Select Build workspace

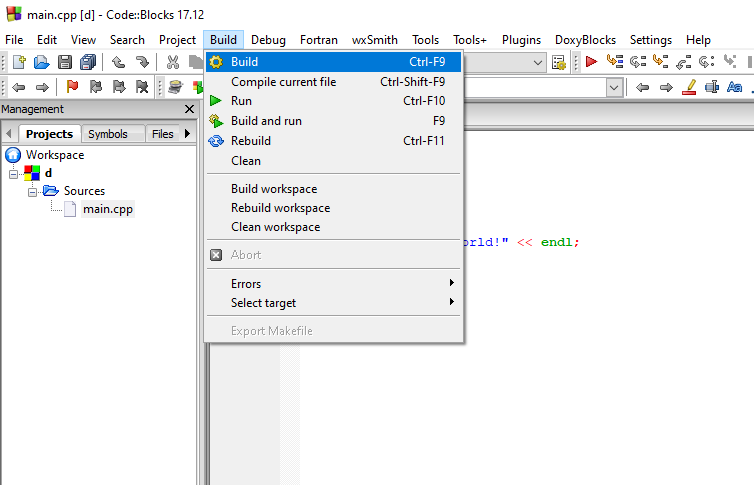333,189
